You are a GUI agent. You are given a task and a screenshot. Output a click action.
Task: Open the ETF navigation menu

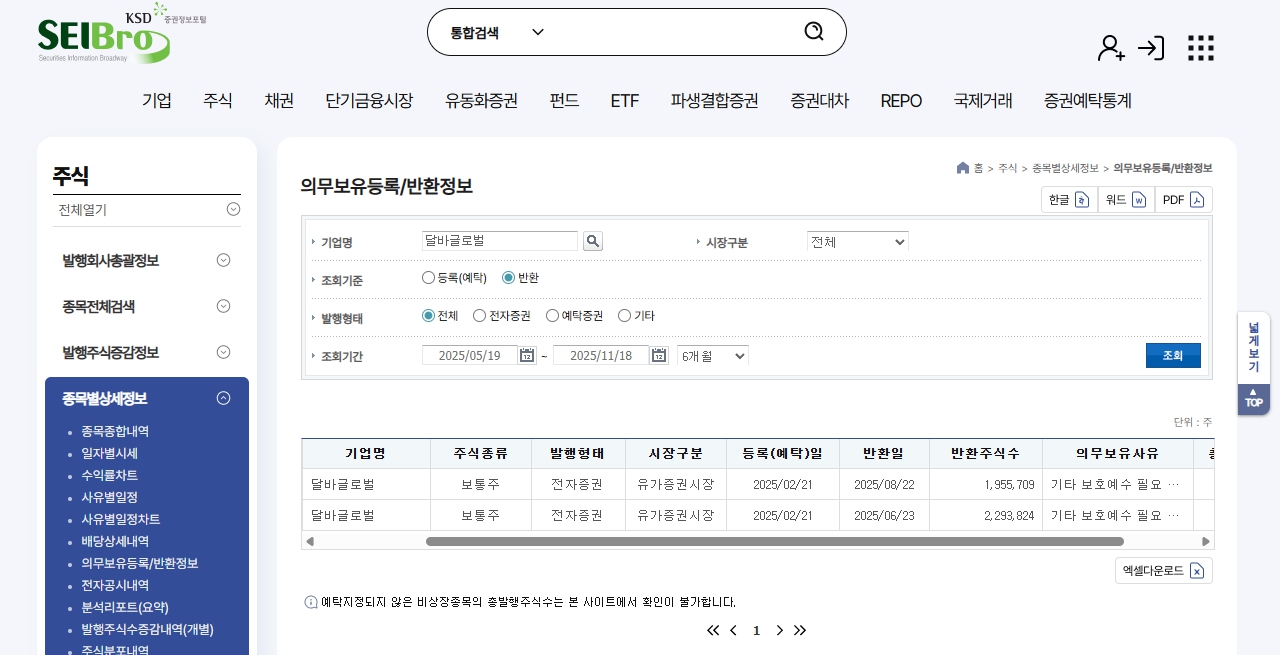point(624,100)
